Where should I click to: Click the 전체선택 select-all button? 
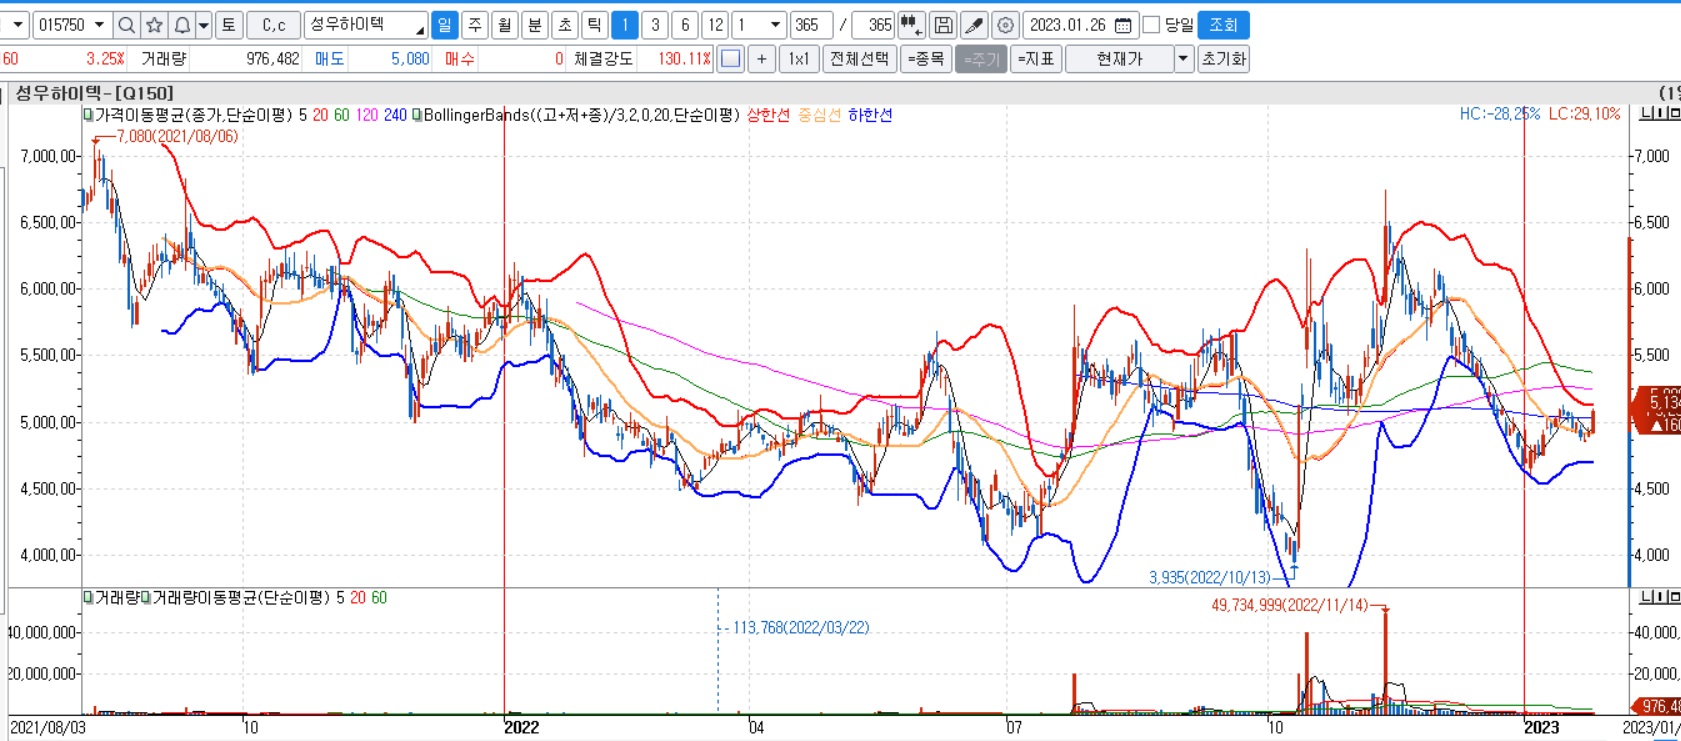[x=859, y=59]
